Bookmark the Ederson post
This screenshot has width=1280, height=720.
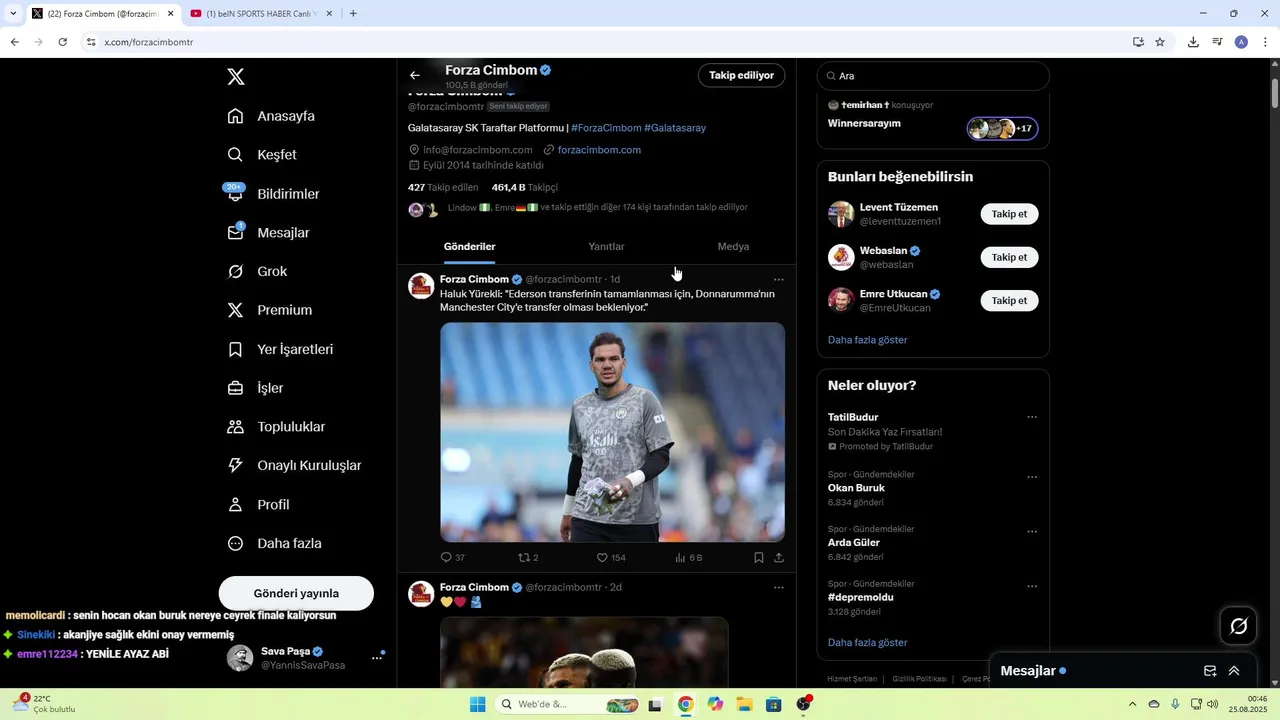[759, 558]
